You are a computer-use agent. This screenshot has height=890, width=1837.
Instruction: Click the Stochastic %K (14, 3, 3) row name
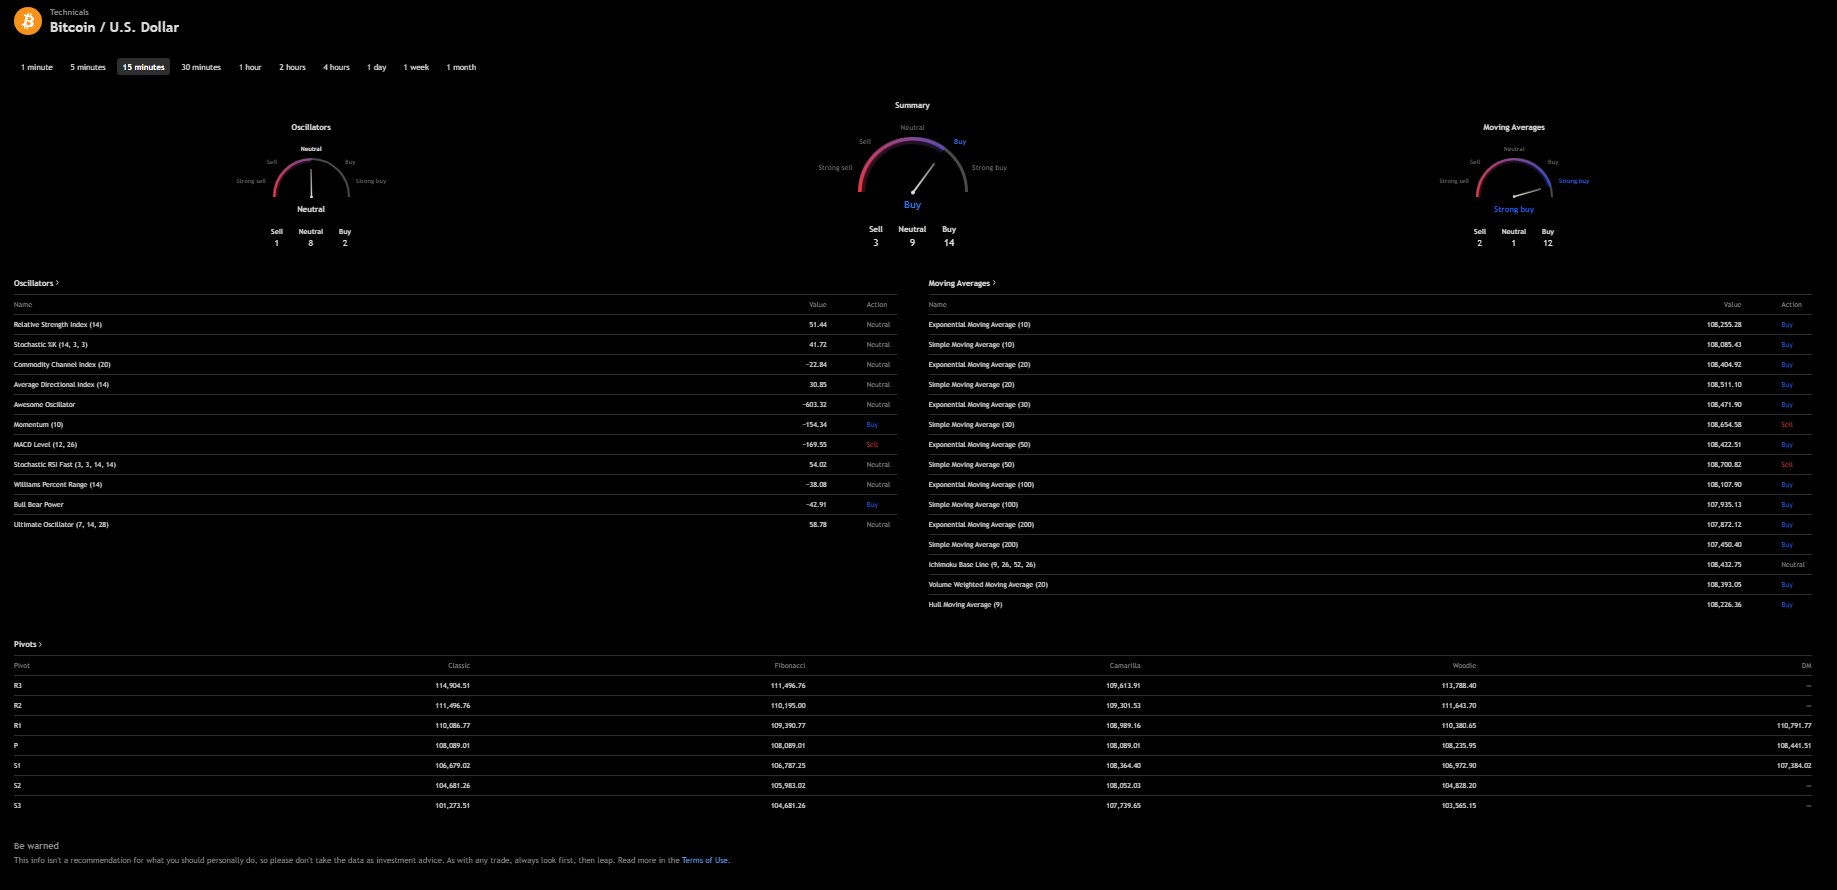click(50, 345)
